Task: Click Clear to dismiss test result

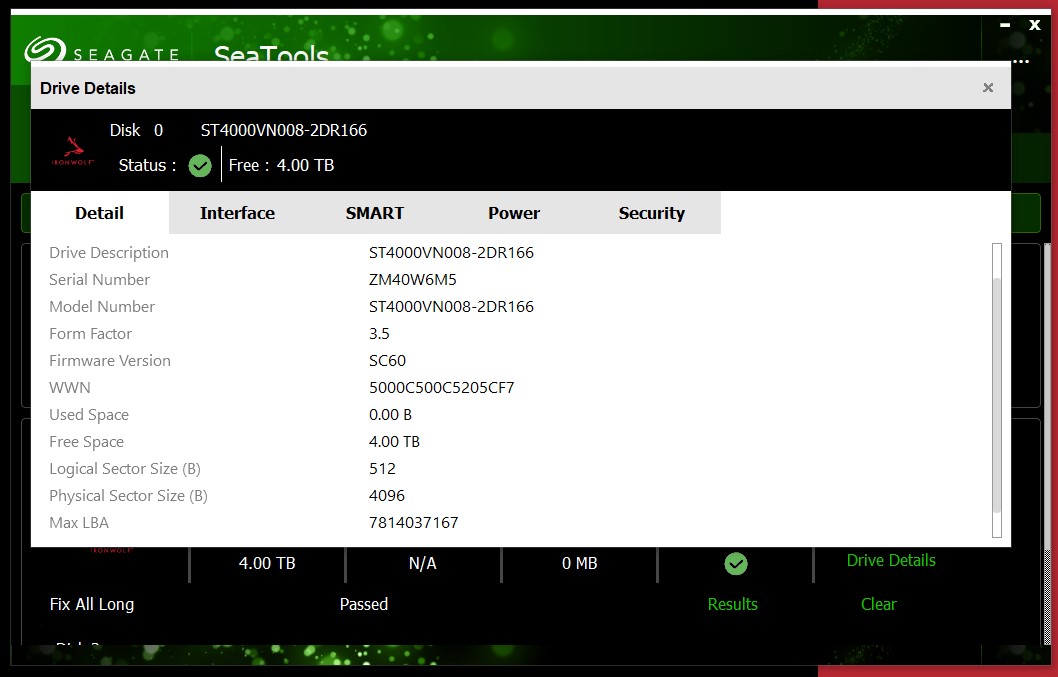Action: (878, 604)
